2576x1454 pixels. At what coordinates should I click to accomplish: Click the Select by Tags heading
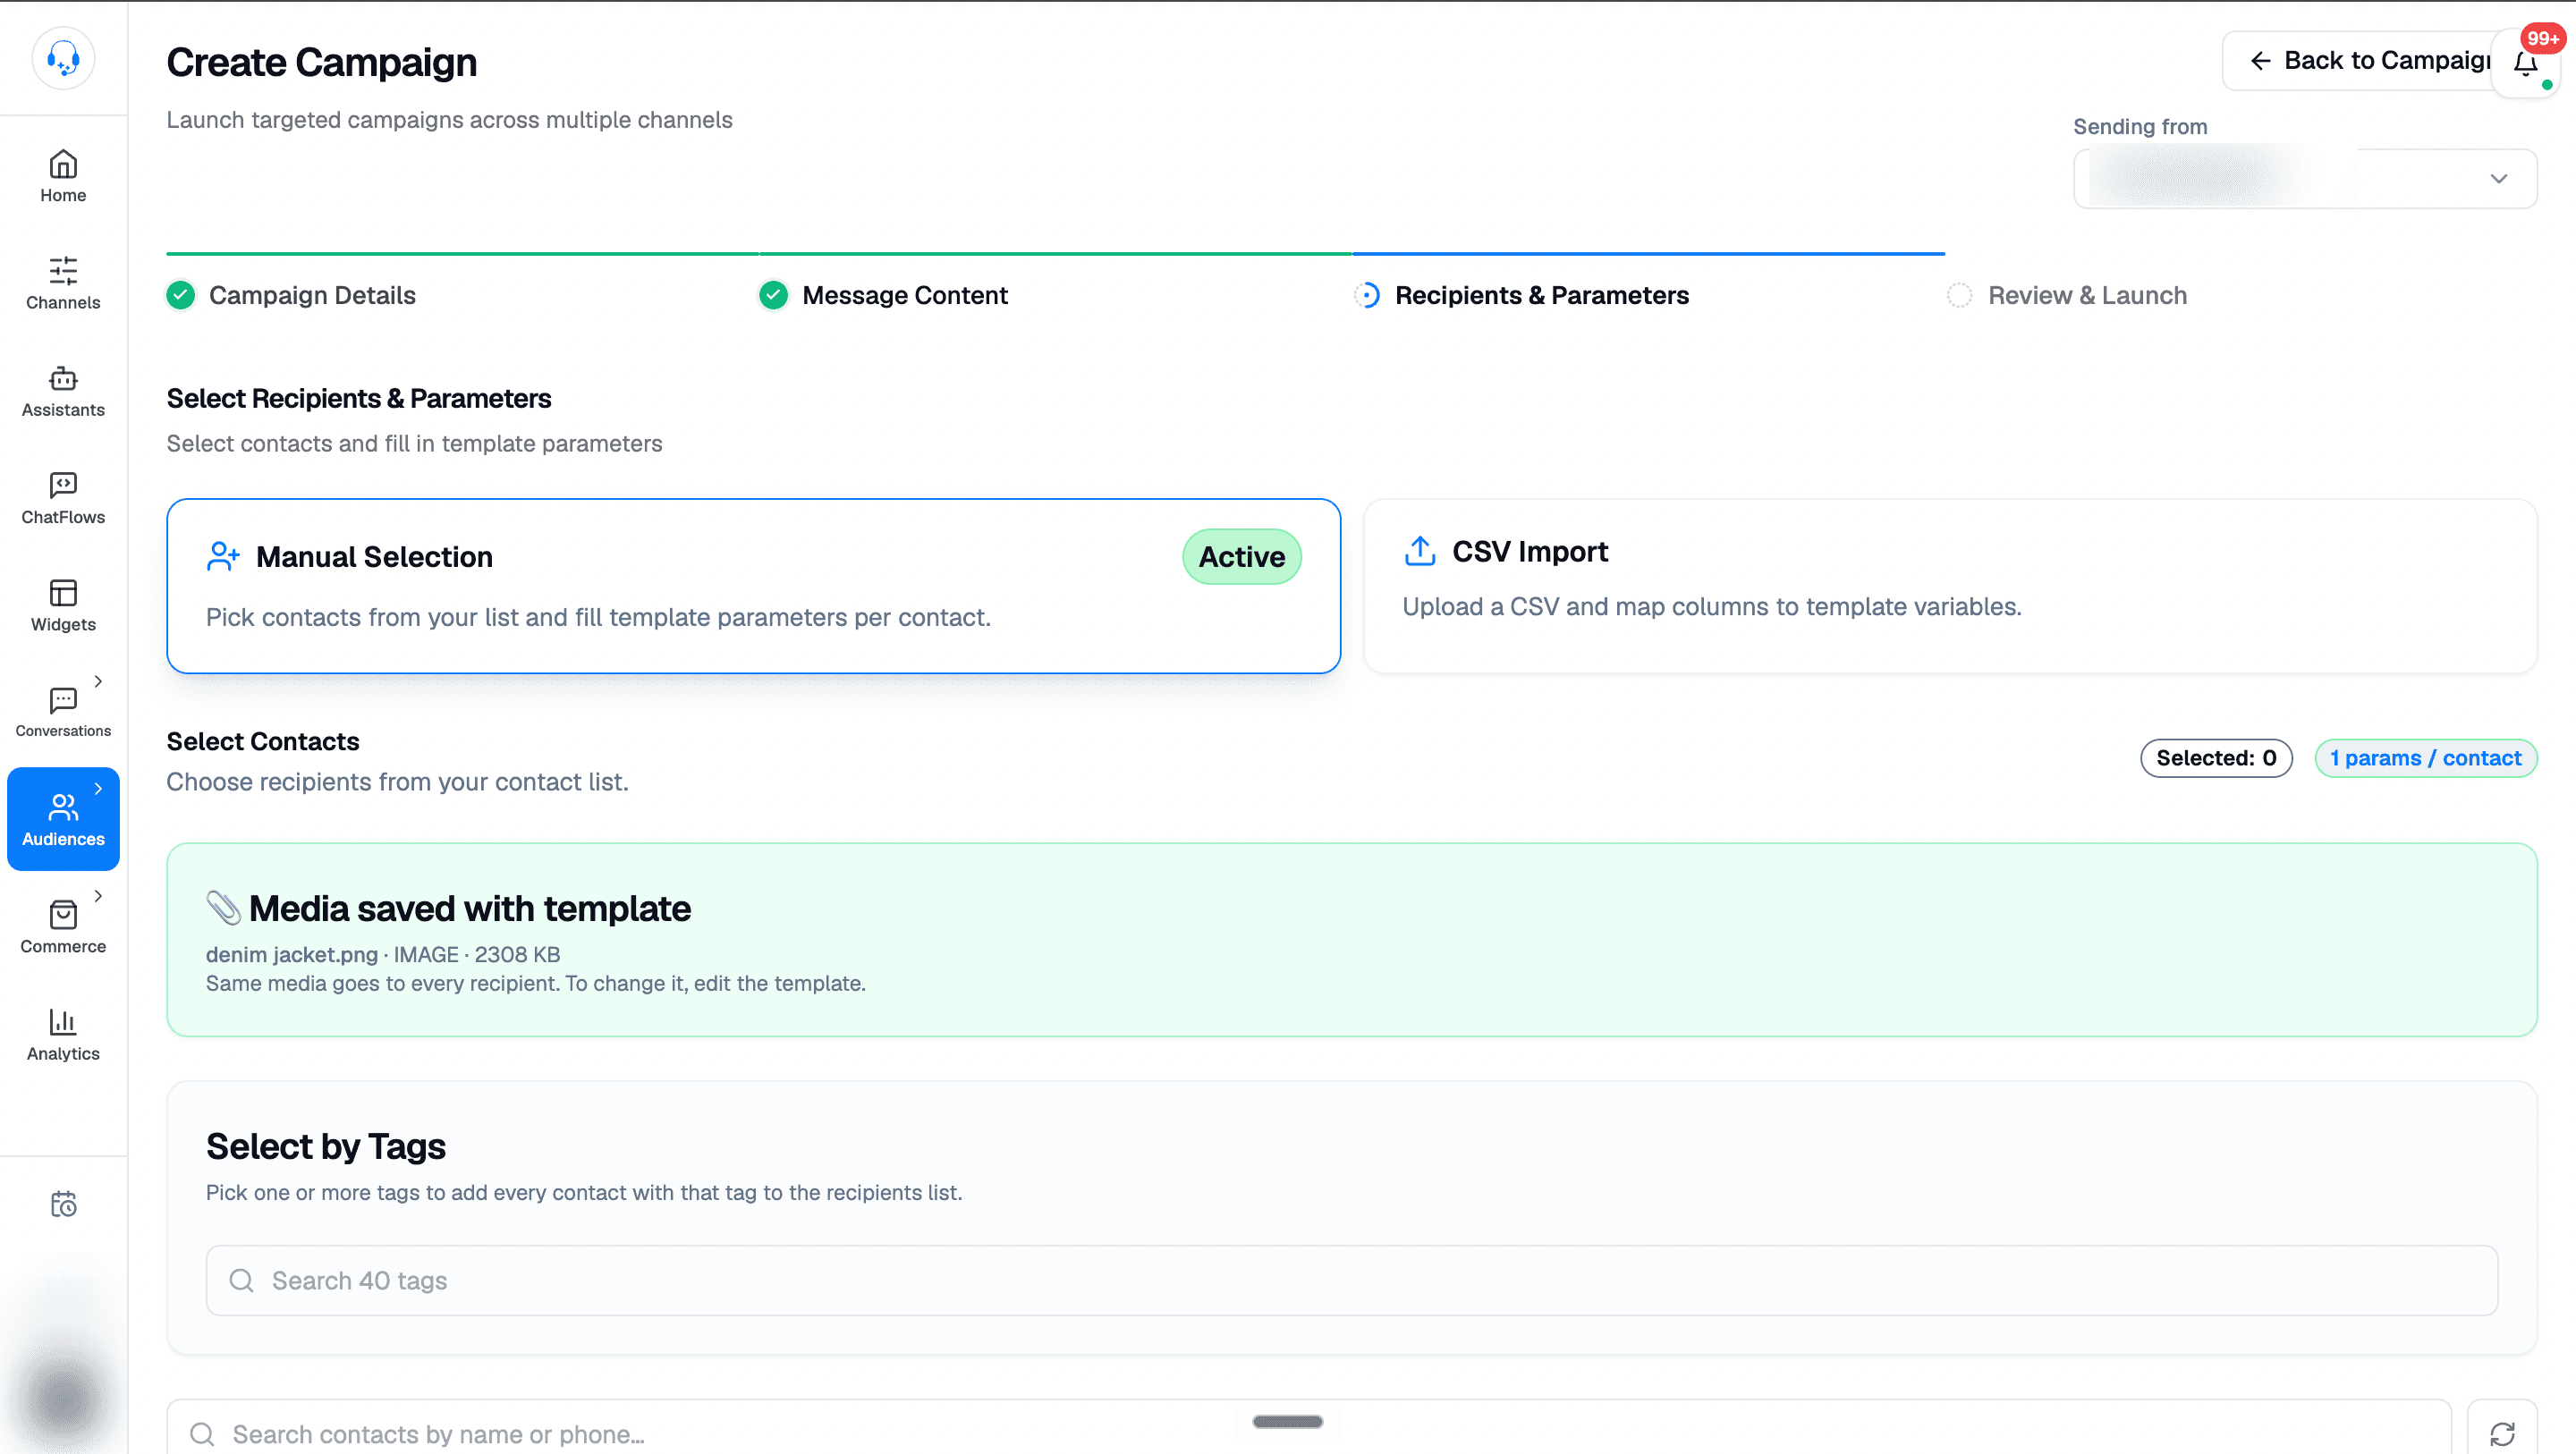click(x=326, y=1146)
